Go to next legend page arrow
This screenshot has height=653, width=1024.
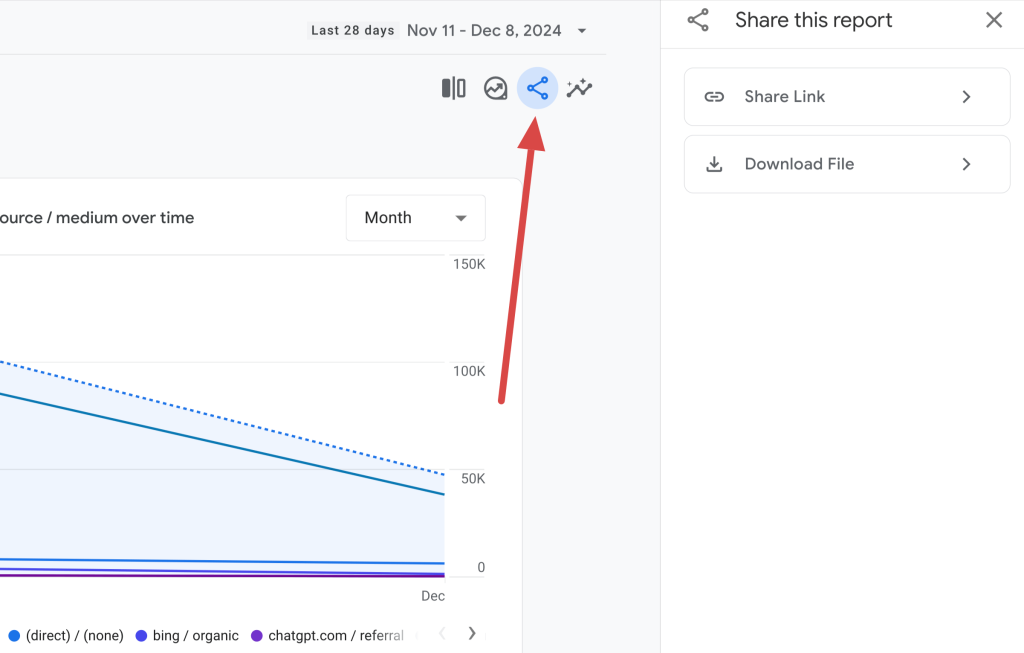pyautogui.click(x=472, y=633)
